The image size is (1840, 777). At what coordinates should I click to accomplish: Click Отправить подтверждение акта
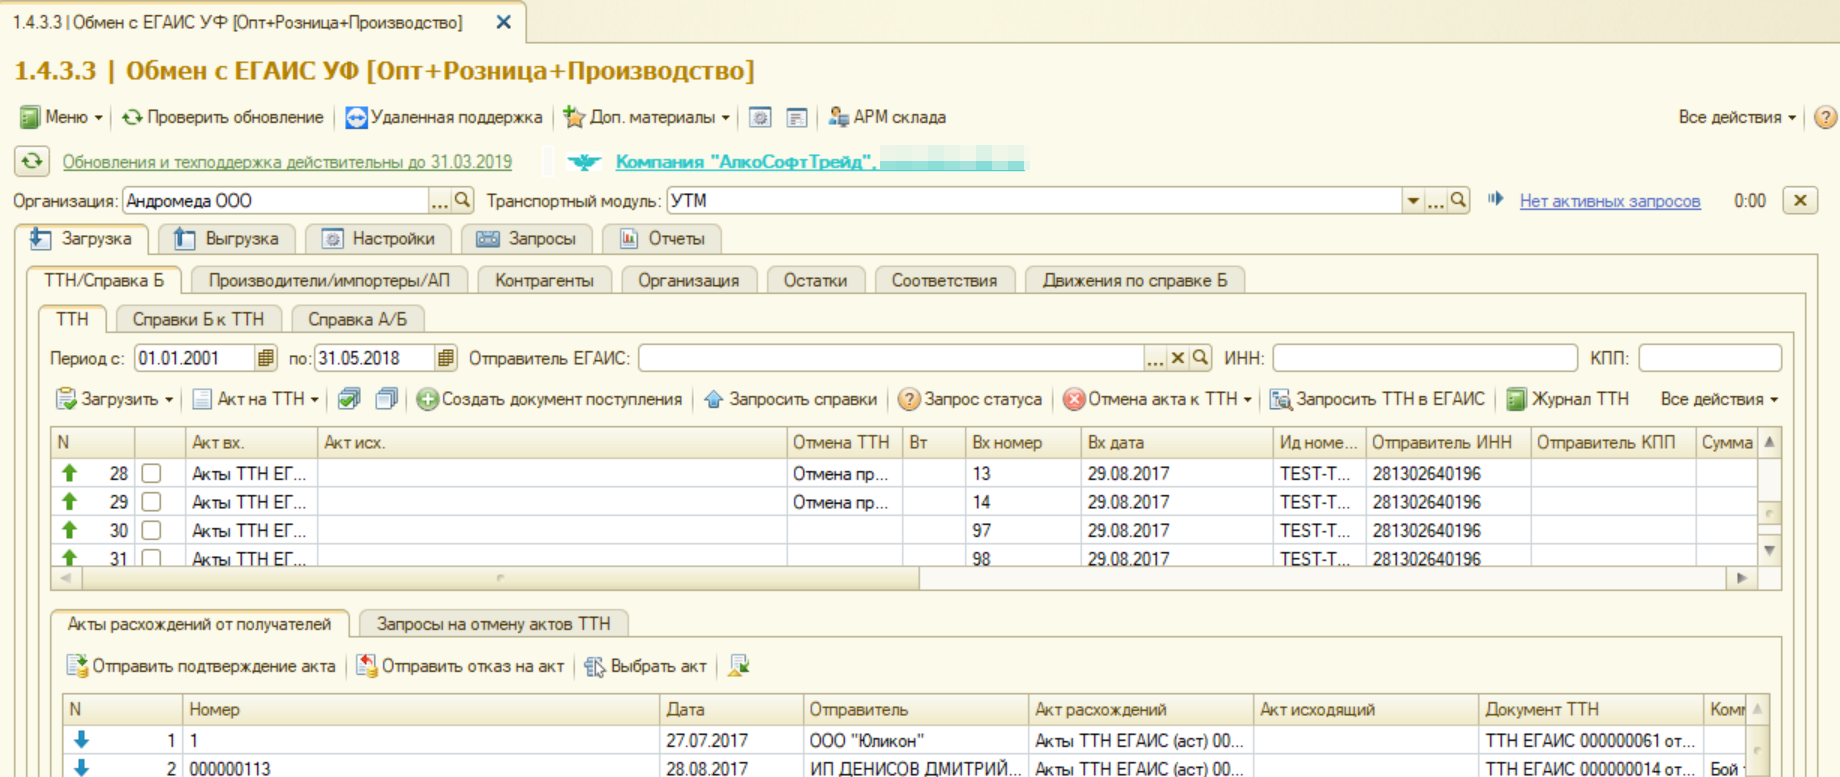click(x=201, y=666)
